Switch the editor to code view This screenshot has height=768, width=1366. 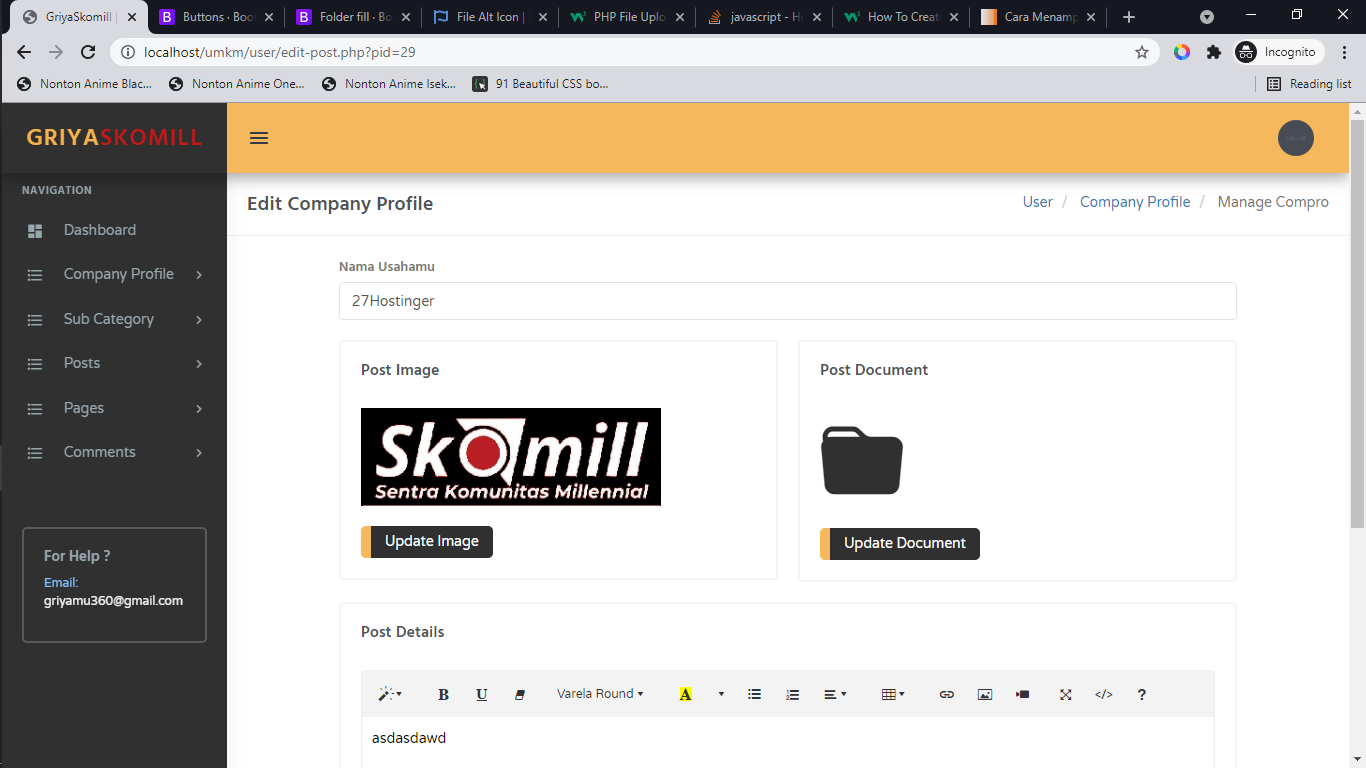coord(1103,695)
